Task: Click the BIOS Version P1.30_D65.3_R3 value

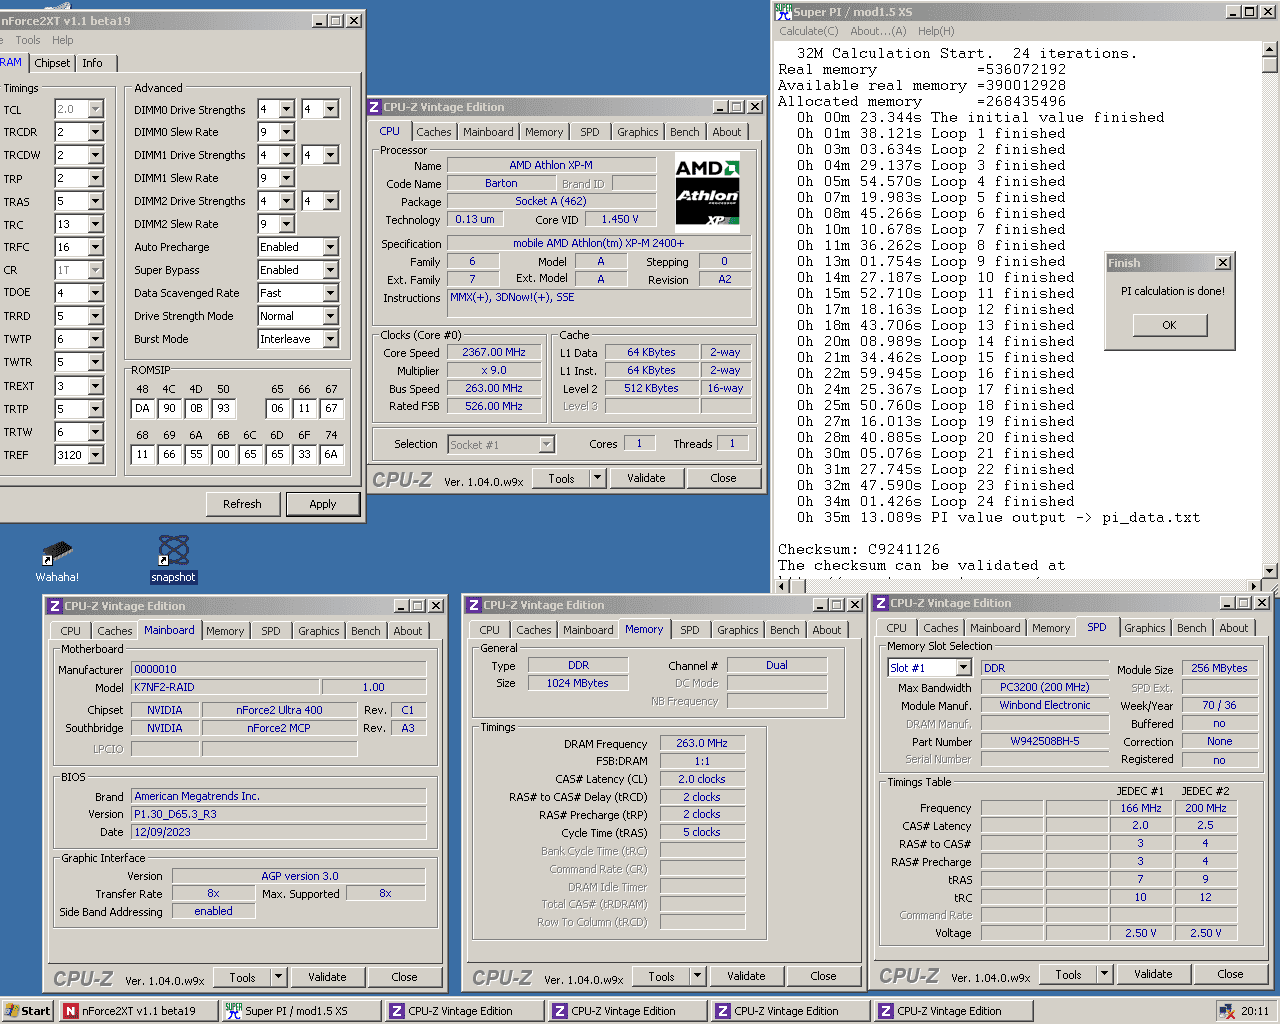Action: (x=279, y=814)
